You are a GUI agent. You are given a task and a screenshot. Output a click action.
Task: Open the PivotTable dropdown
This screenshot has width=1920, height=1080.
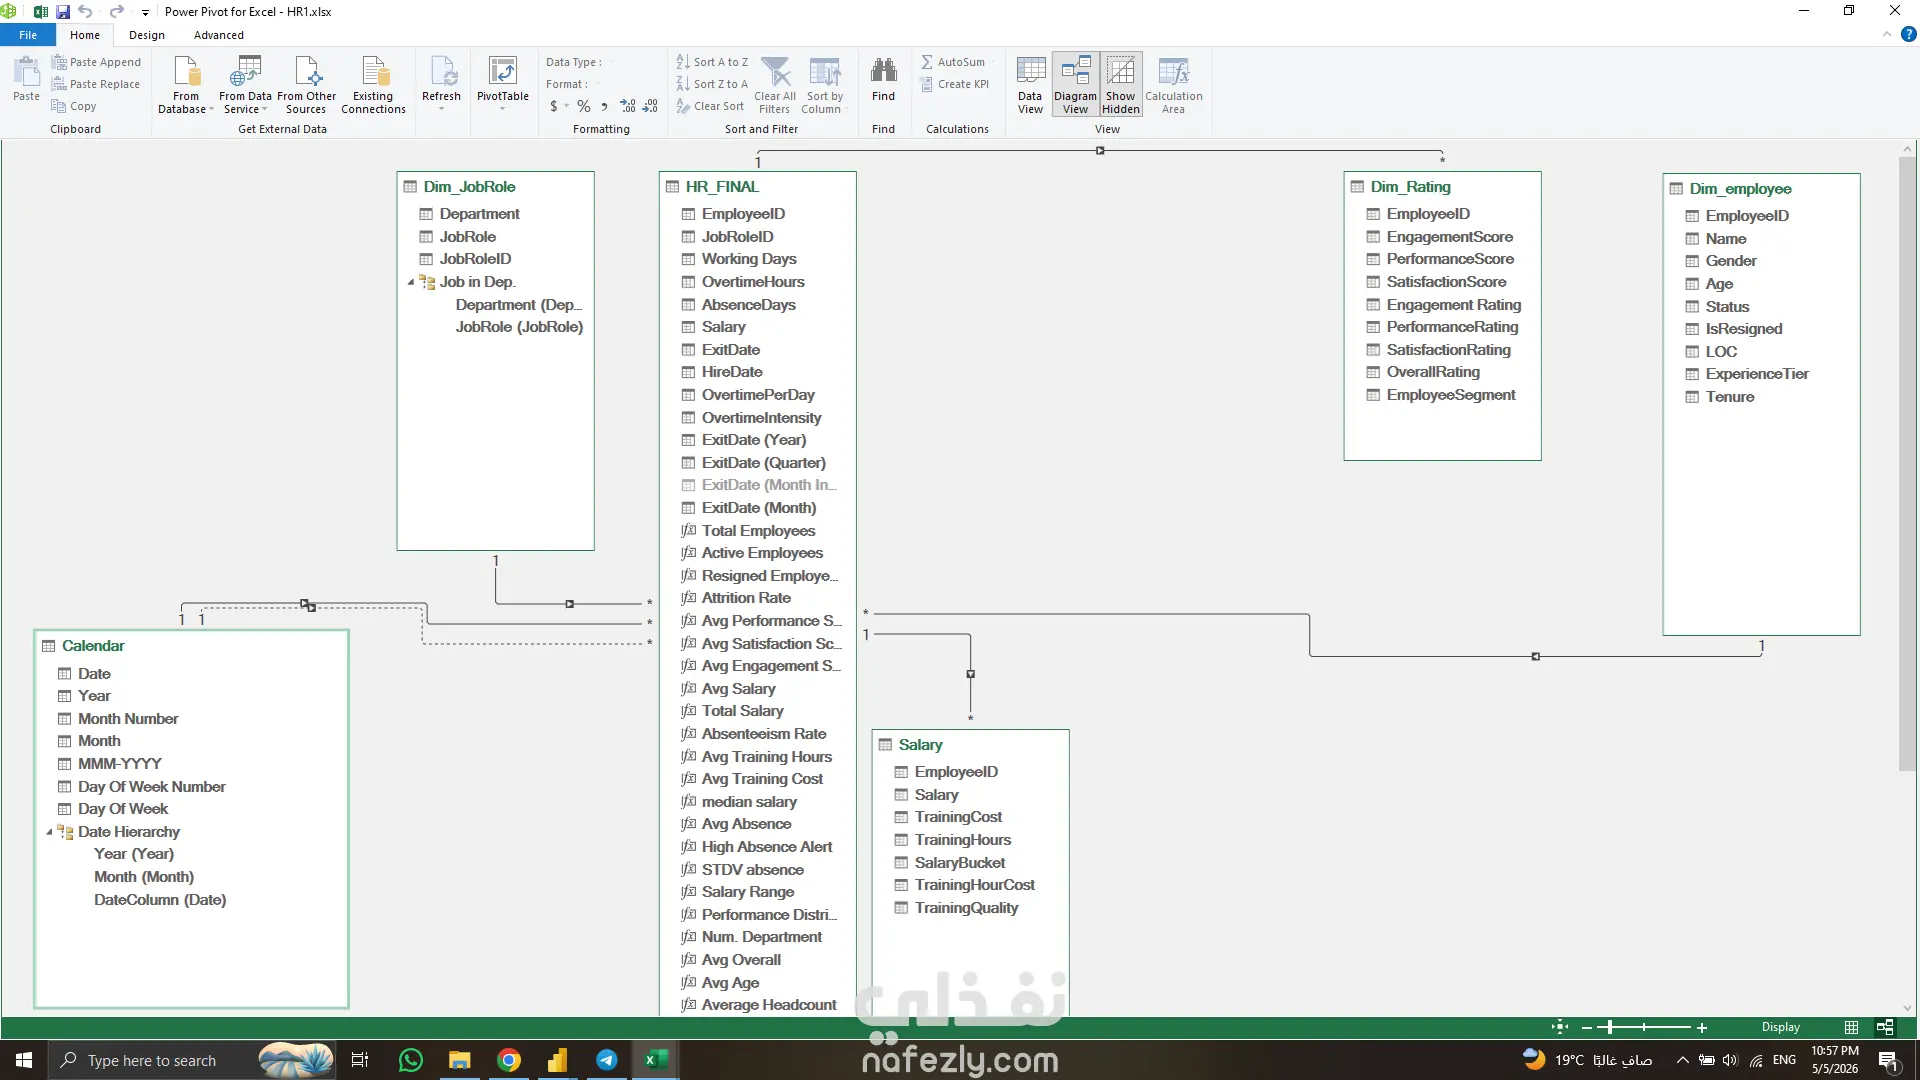503,82
